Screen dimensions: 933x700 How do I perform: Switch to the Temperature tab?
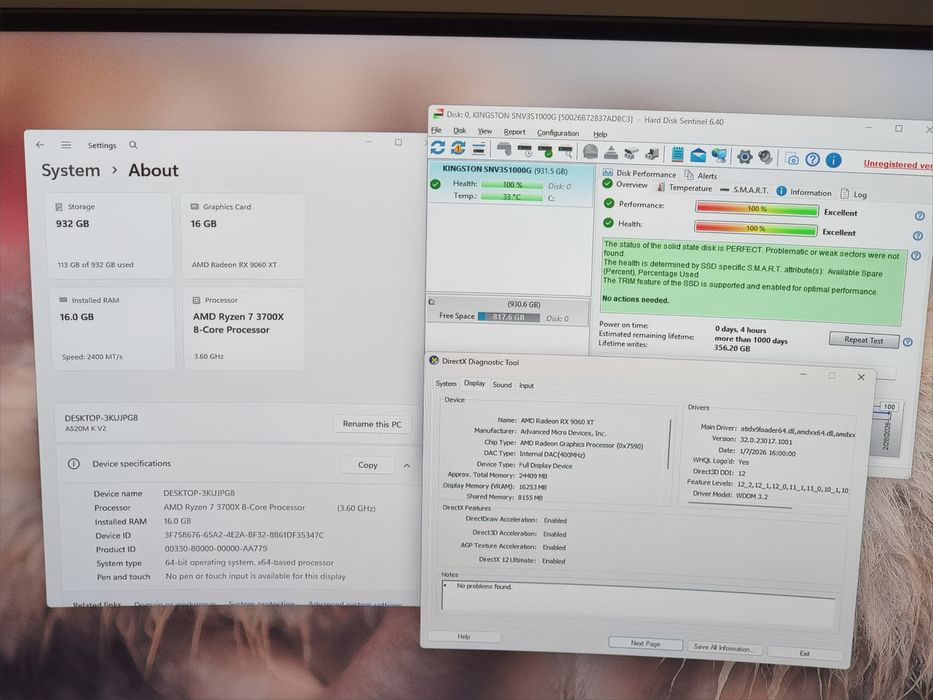(684, 188)
